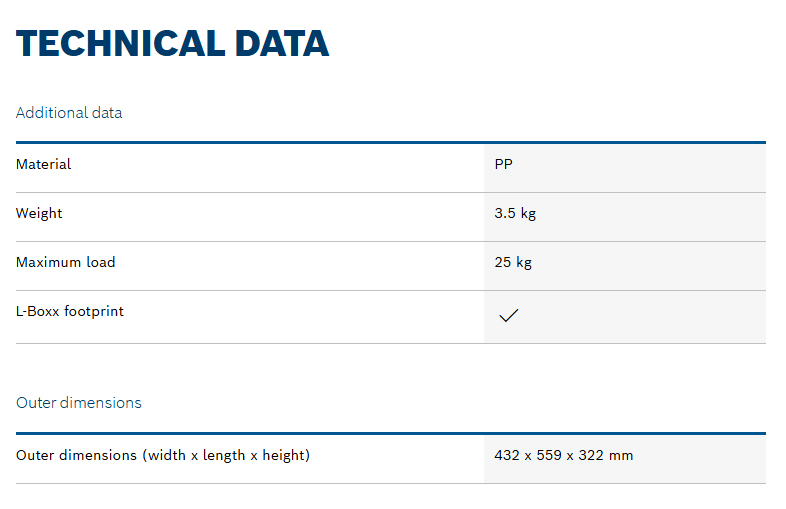Viewport: 786px width, 509px height.
Task: Select the 432 x 559 x 322 mm value
Action: [x=563, y=455]
